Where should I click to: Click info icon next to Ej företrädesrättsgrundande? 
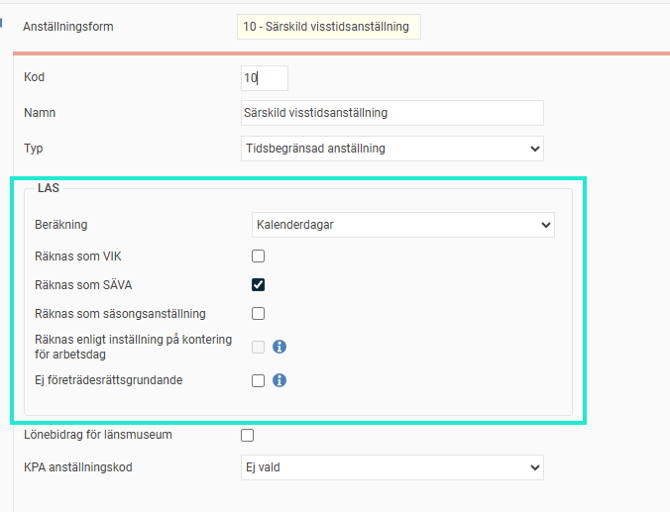[x=280, y=381]
